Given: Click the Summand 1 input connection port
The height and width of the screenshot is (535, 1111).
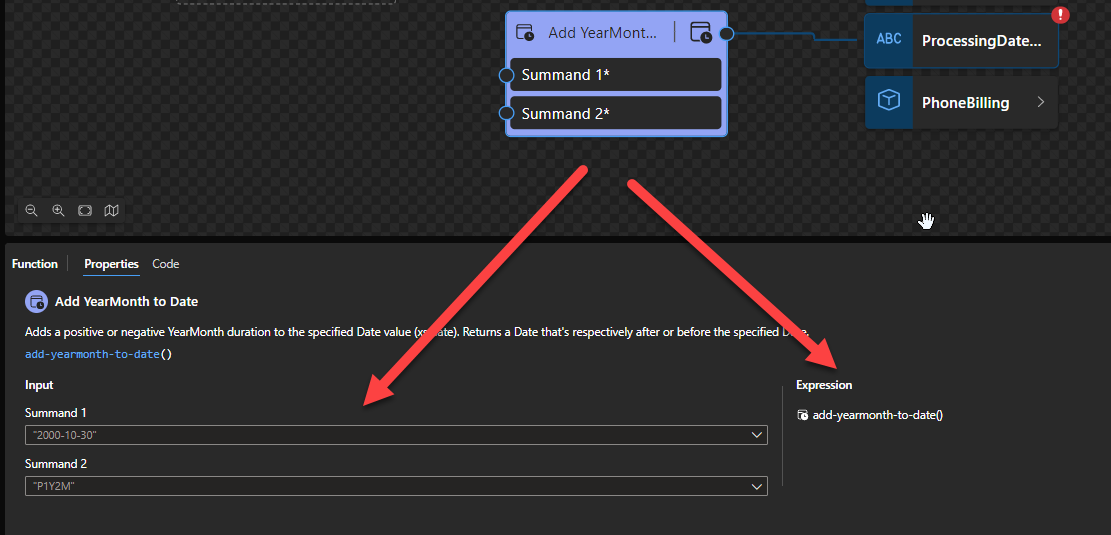Looking at the screenshot, I should (x=507, y=75).
